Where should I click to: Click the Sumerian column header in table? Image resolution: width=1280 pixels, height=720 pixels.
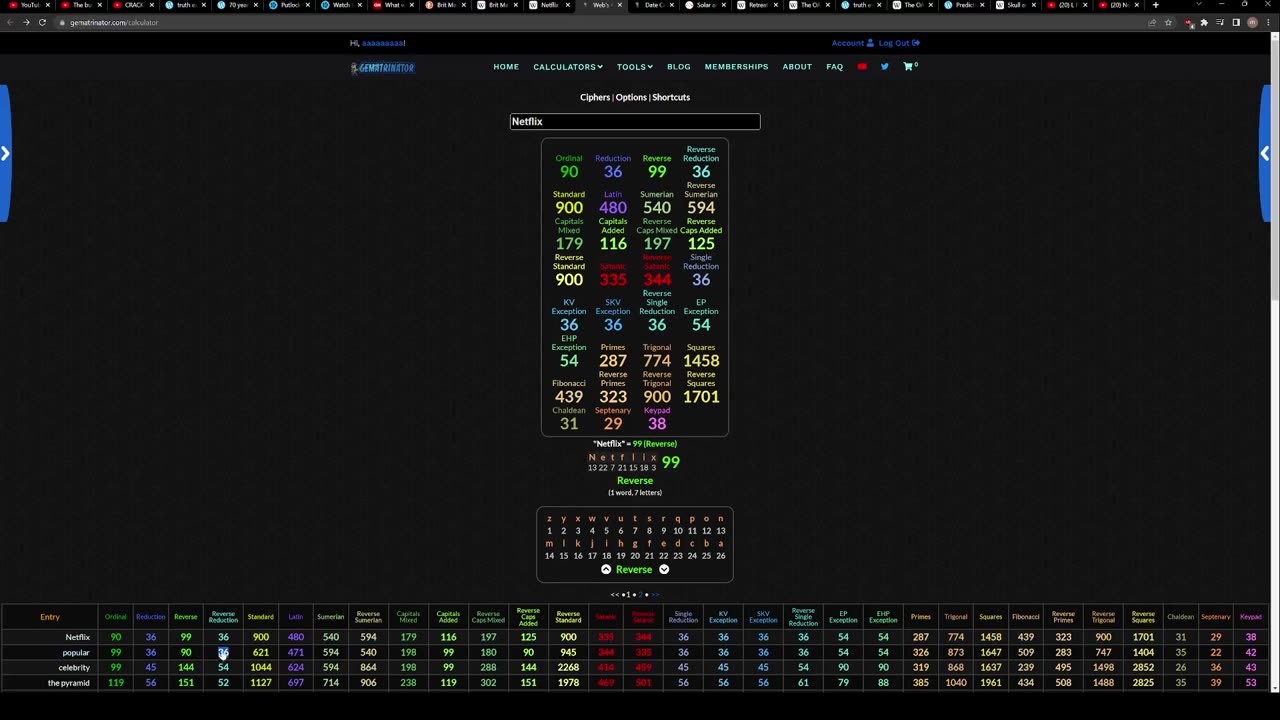click(x=331, y=617)
